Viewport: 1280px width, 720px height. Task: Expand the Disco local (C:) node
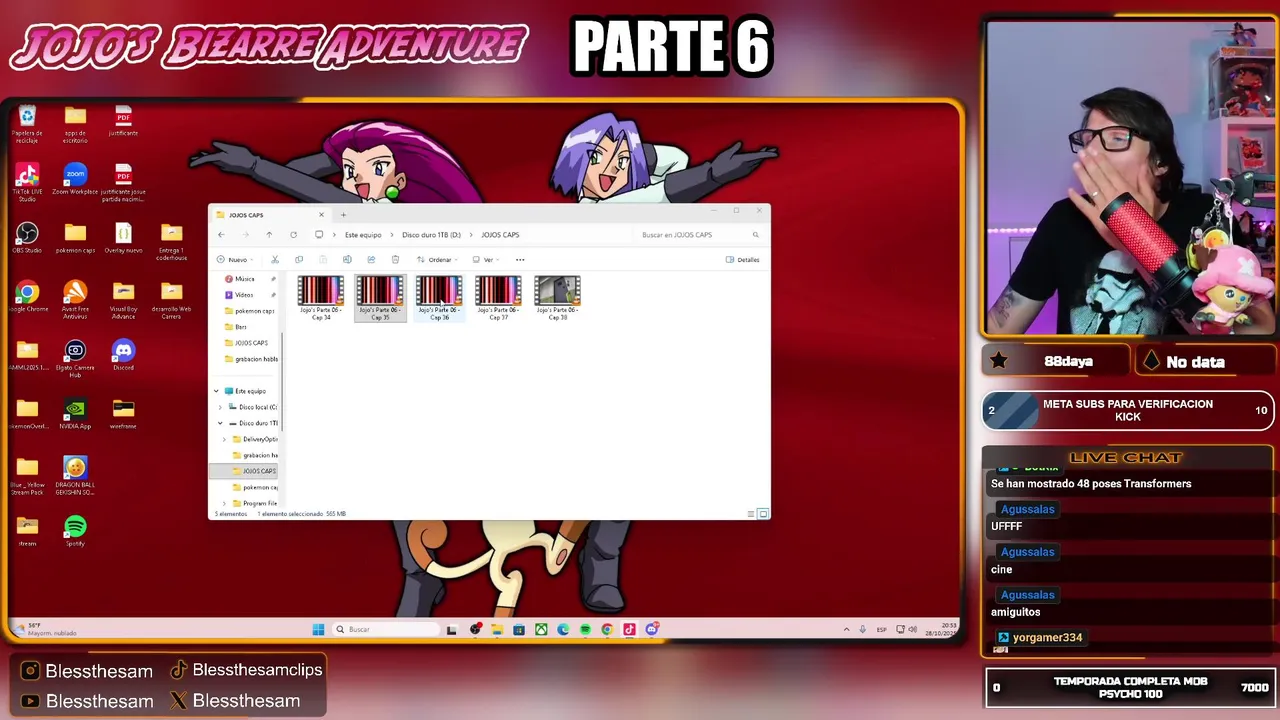[x=220, y=407]
